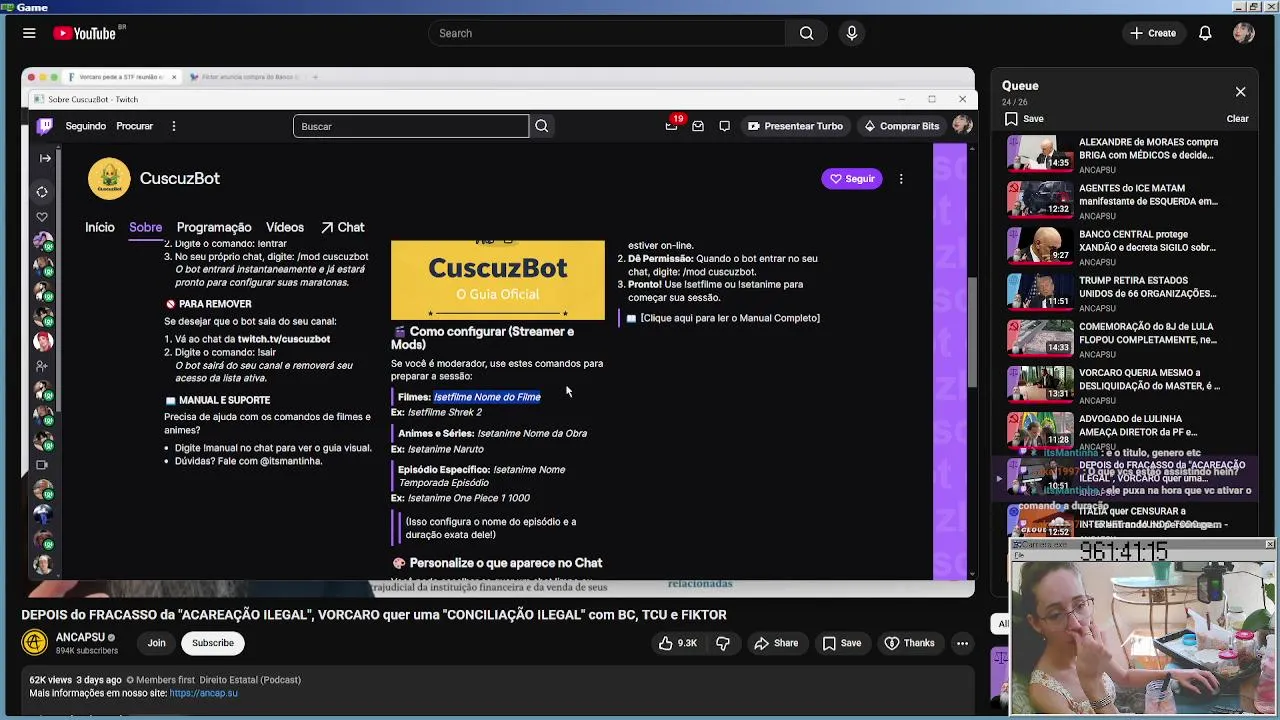The height and width of the screenshot is (720, 1280).
Task: Open Clique aqui para ler o Manual Completo
Action: click(x=730, y=318)
